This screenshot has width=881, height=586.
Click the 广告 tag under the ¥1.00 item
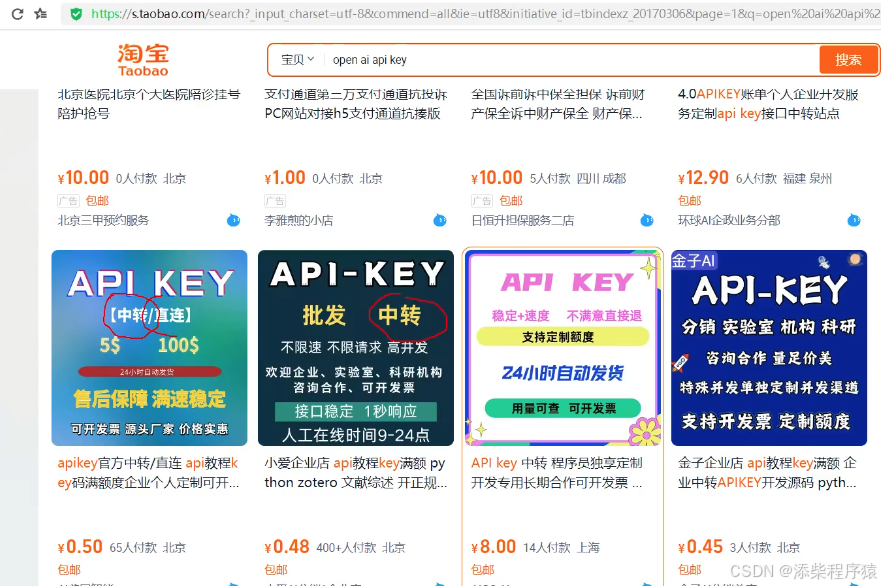click(275, 201)
